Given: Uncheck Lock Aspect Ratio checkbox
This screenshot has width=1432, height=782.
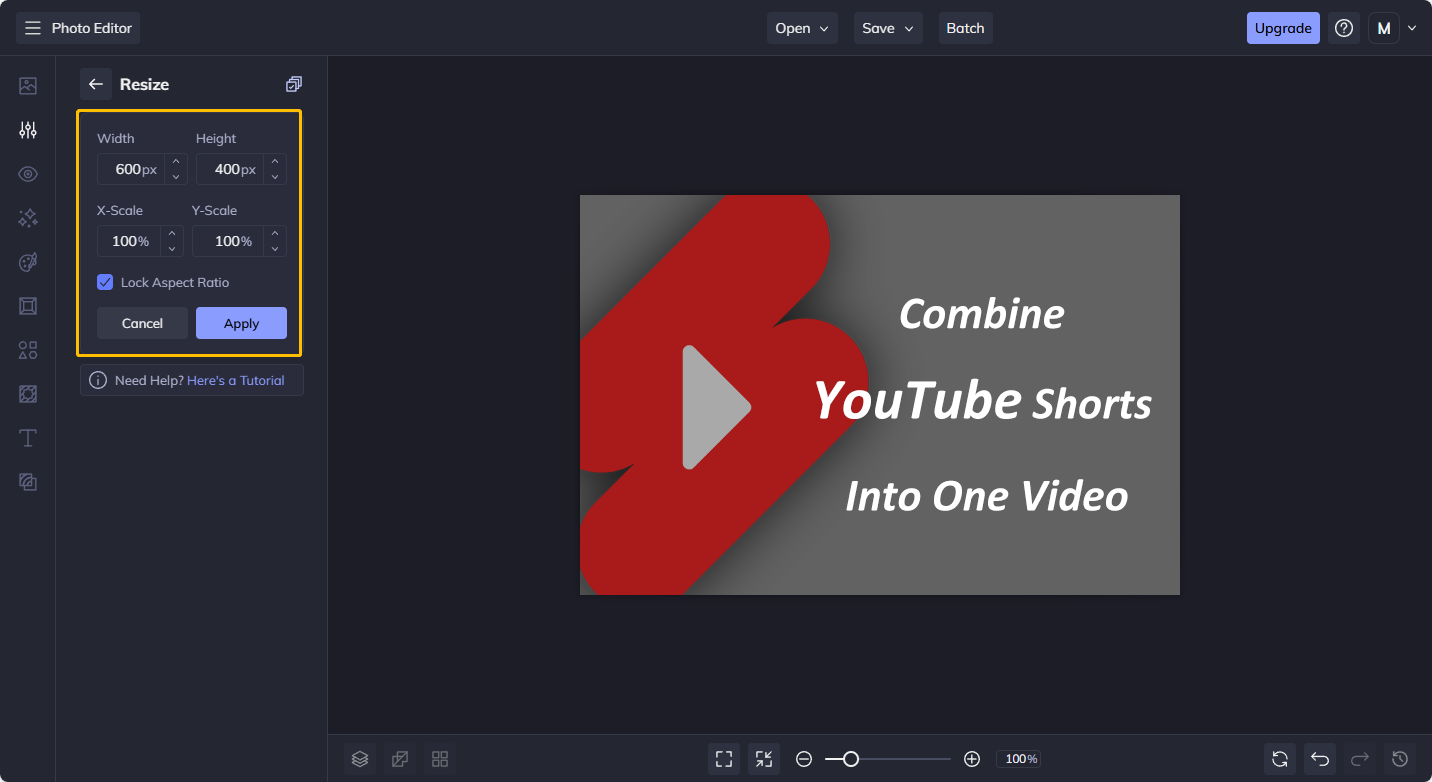Looking at the screenshot, I should click(x=105, y=282).
